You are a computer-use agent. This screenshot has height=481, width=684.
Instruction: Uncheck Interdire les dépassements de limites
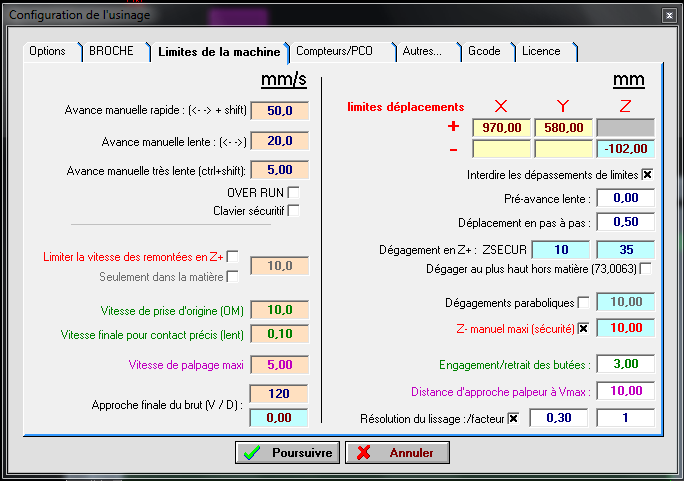click(647, 175)
